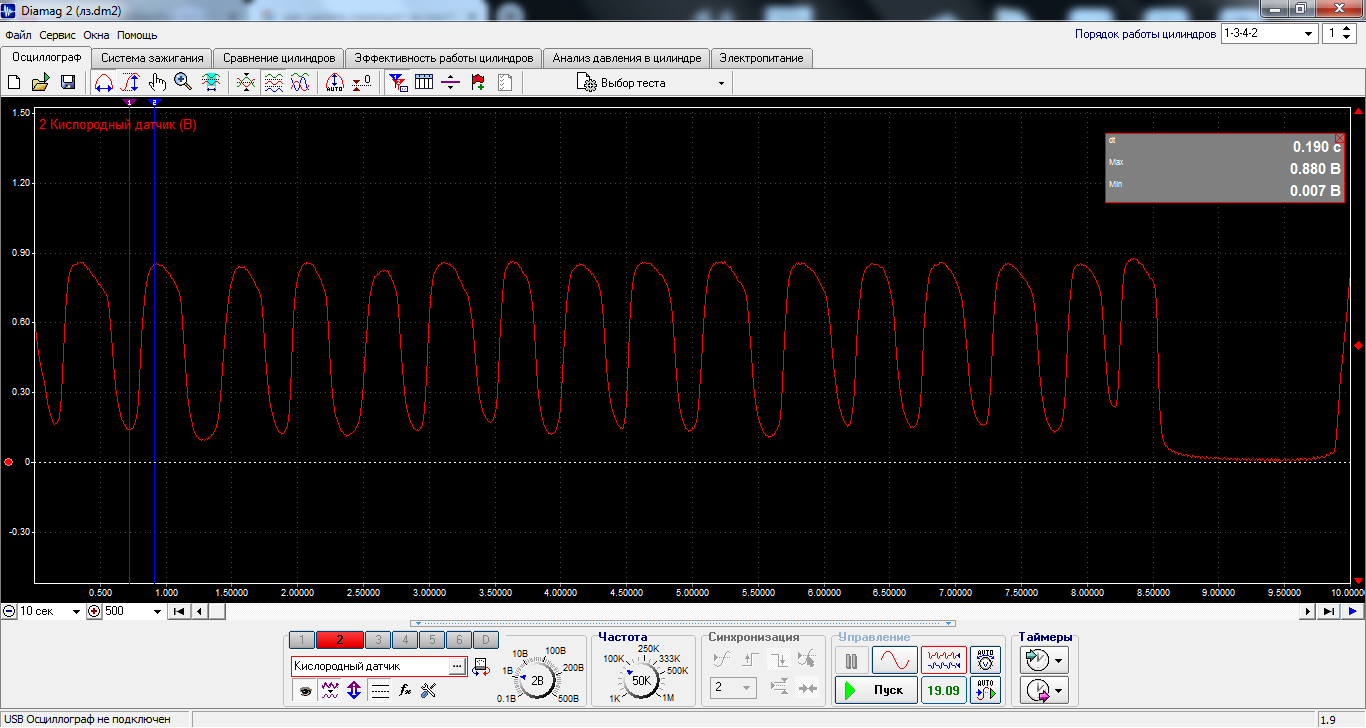The width and height of the screenshot is (1366, 728).
Task: Open a file using the folder icon
Action: [41, 83]
